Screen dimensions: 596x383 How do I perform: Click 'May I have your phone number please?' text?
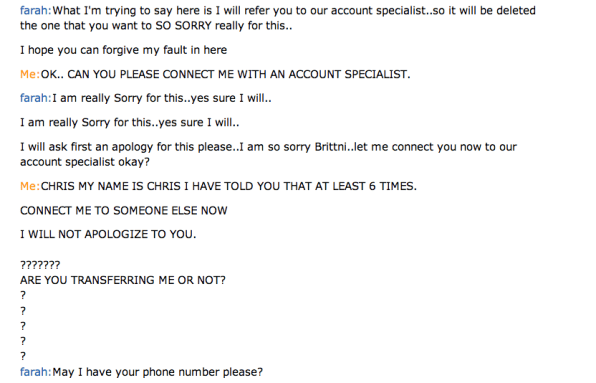(x=157, y=372)
